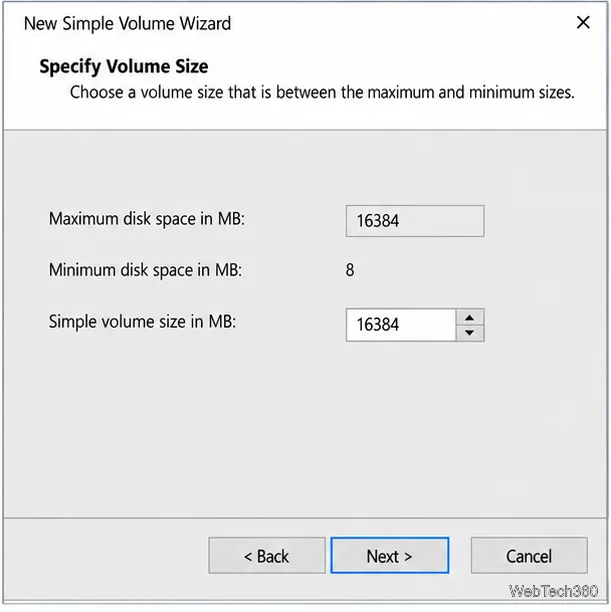This screenshot has width=611, height=612.
Task: Click the 'New Simple Volume Wizard' title
Action: pos(127,23)
